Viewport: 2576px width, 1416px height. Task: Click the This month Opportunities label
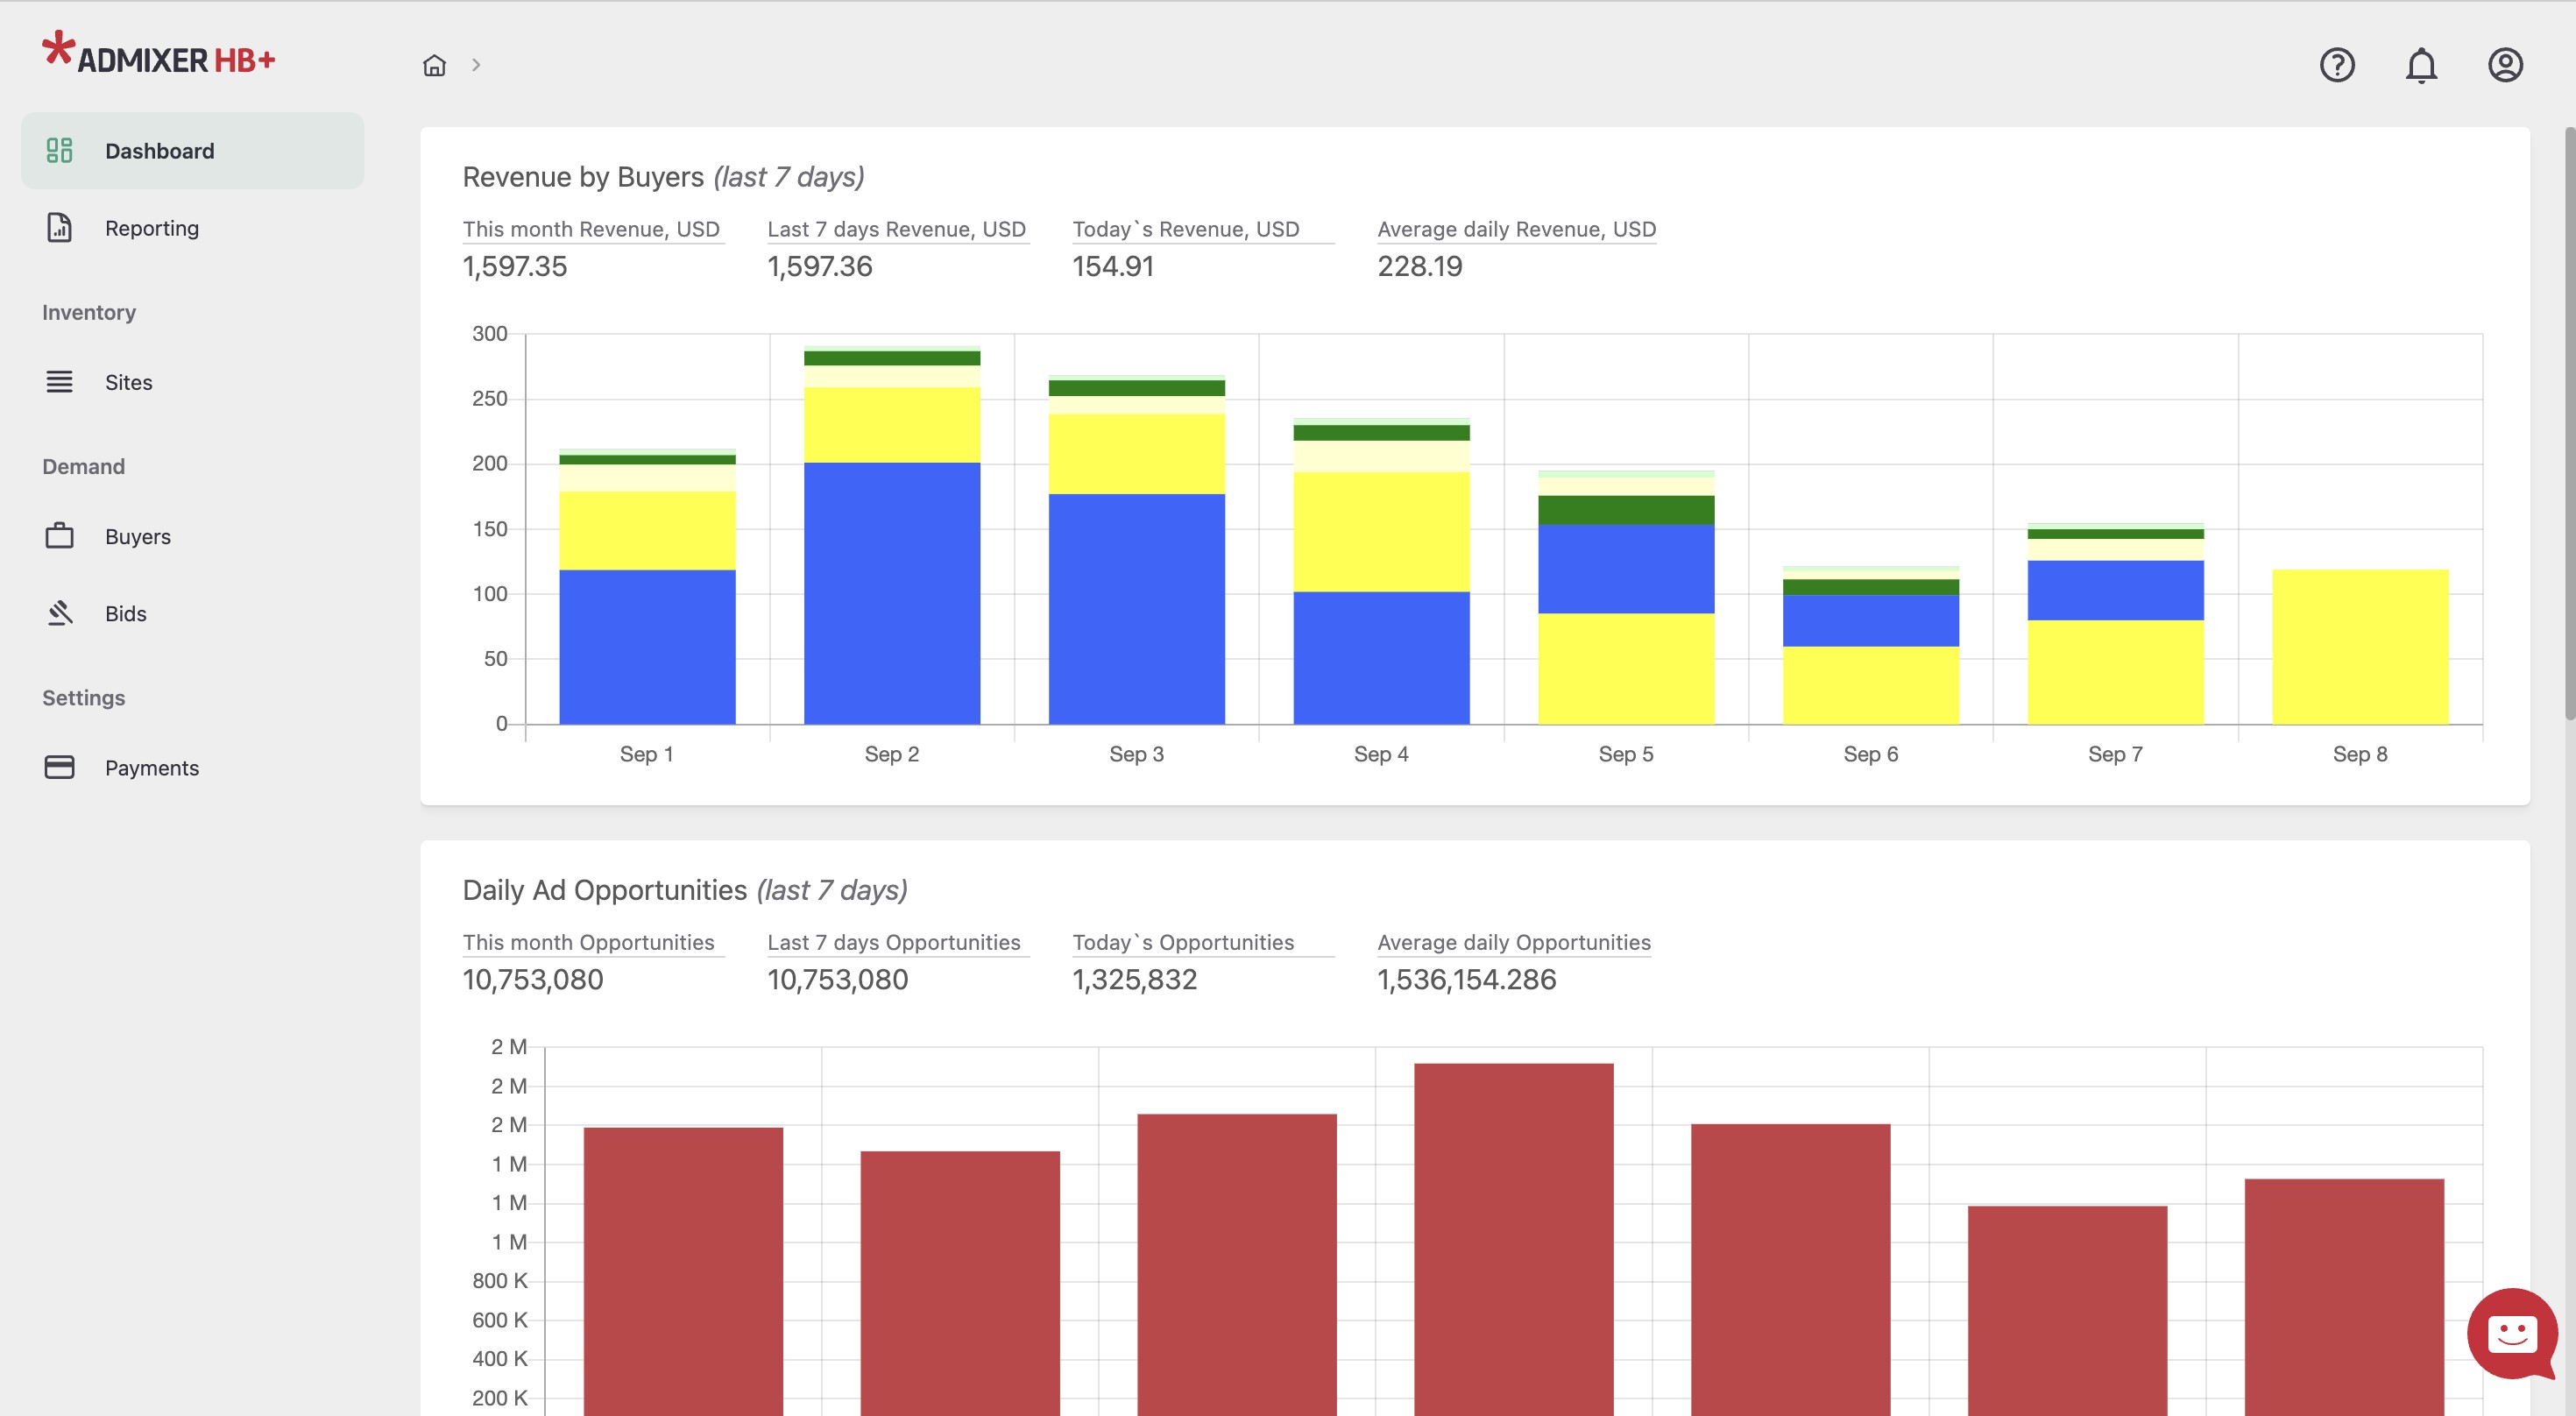588,942
